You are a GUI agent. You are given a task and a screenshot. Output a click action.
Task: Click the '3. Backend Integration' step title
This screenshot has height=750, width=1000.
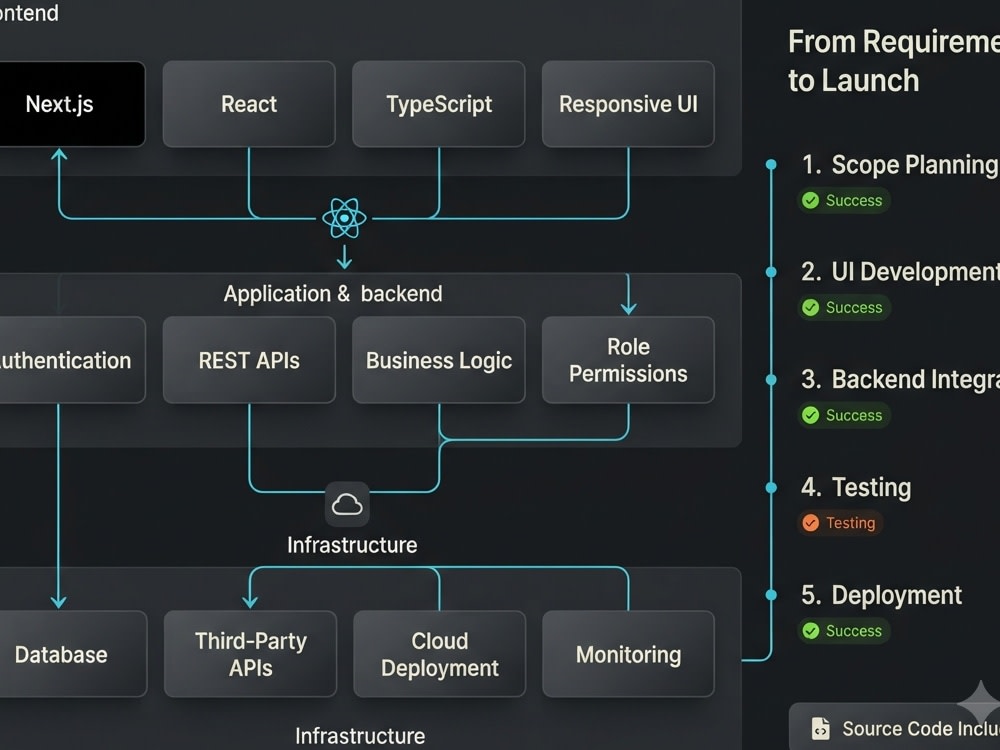tap(901, 379)
